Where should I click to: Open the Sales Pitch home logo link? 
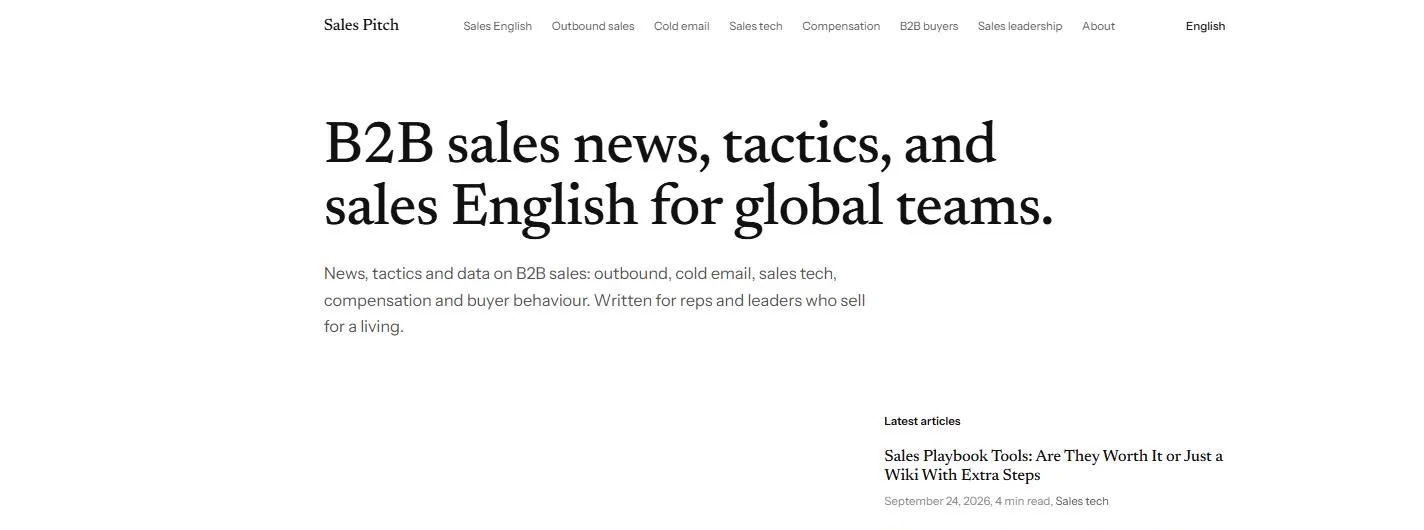[361, 25]
